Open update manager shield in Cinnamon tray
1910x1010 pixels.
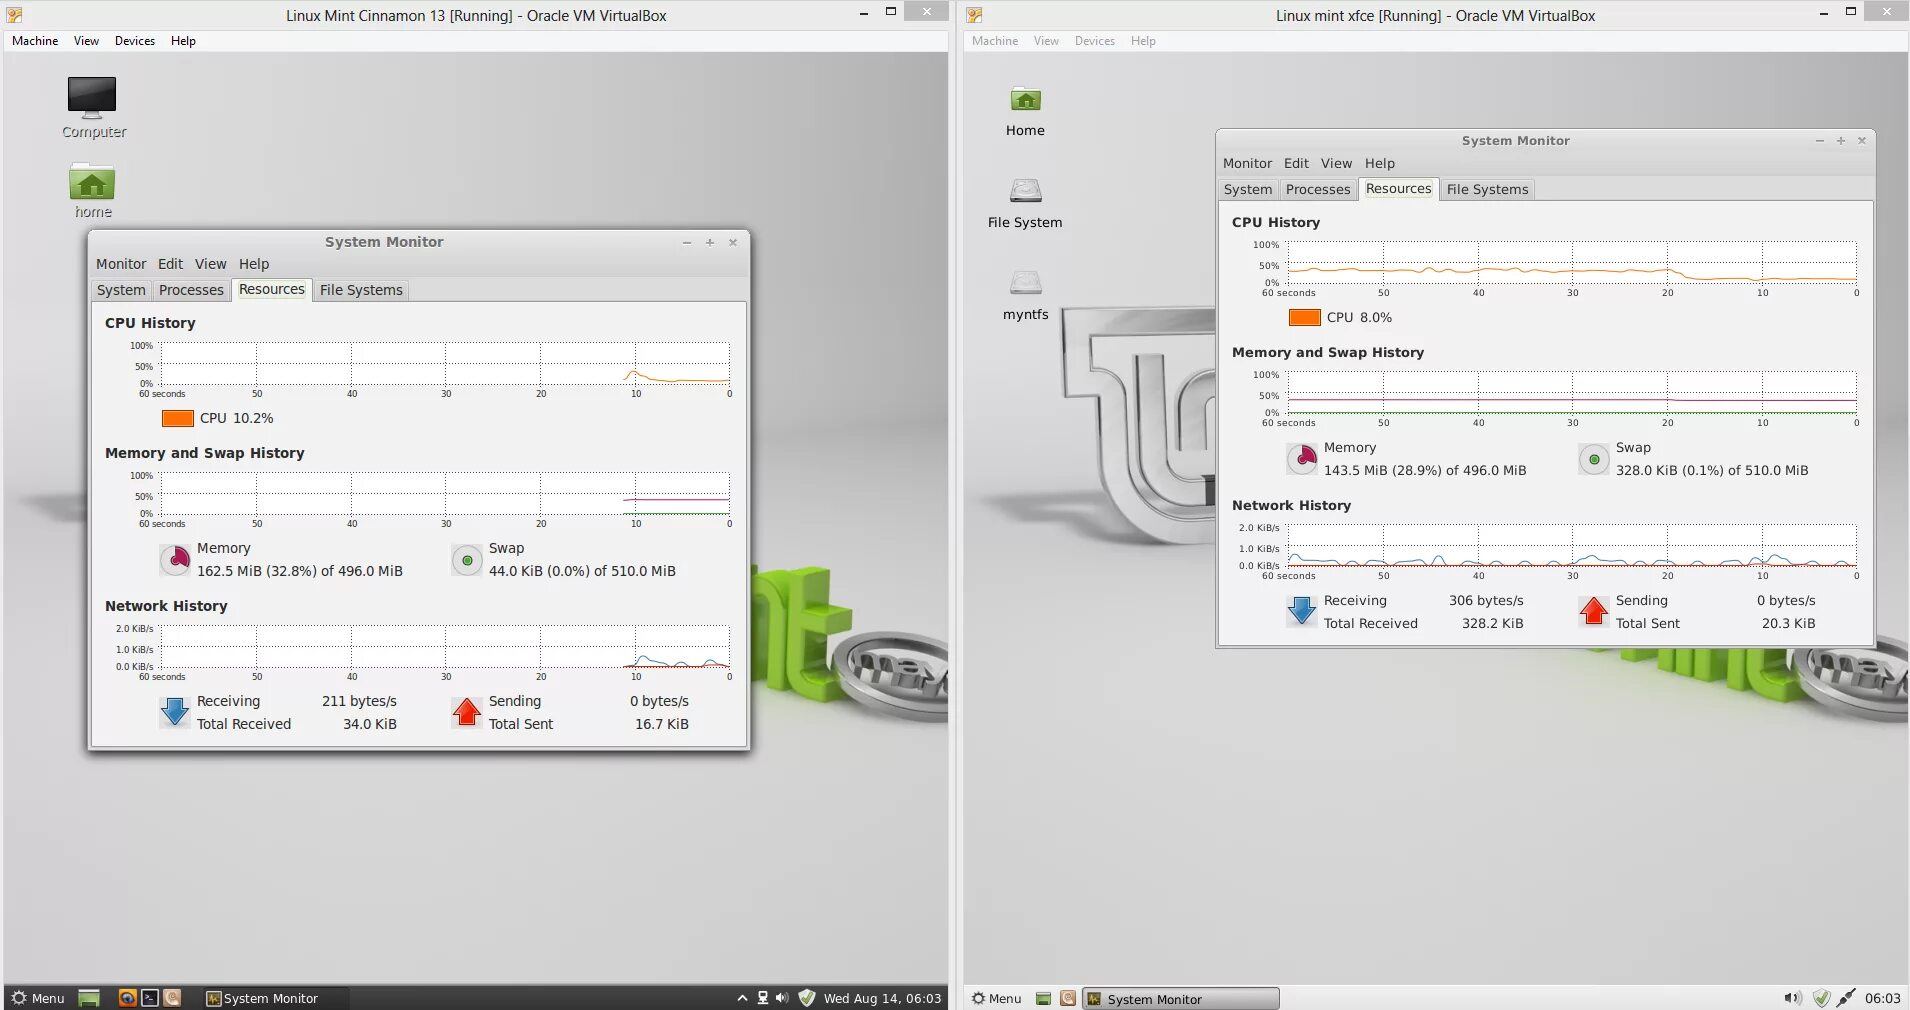coord(807,998)
